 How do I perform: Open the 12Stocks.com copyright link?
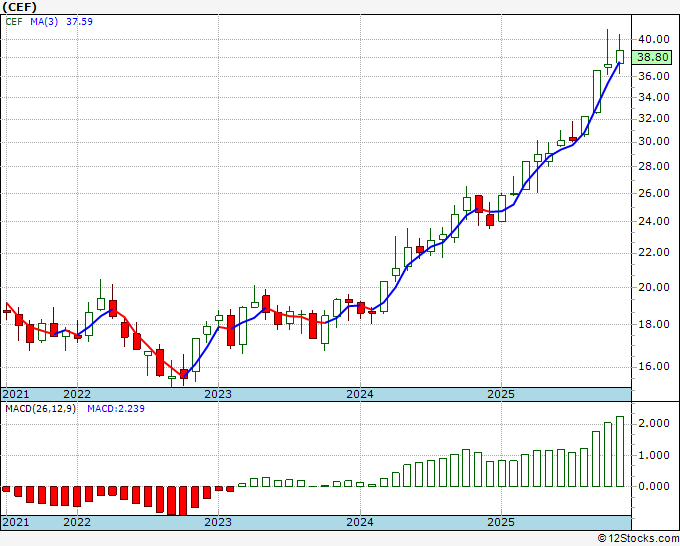click(638, 538)
